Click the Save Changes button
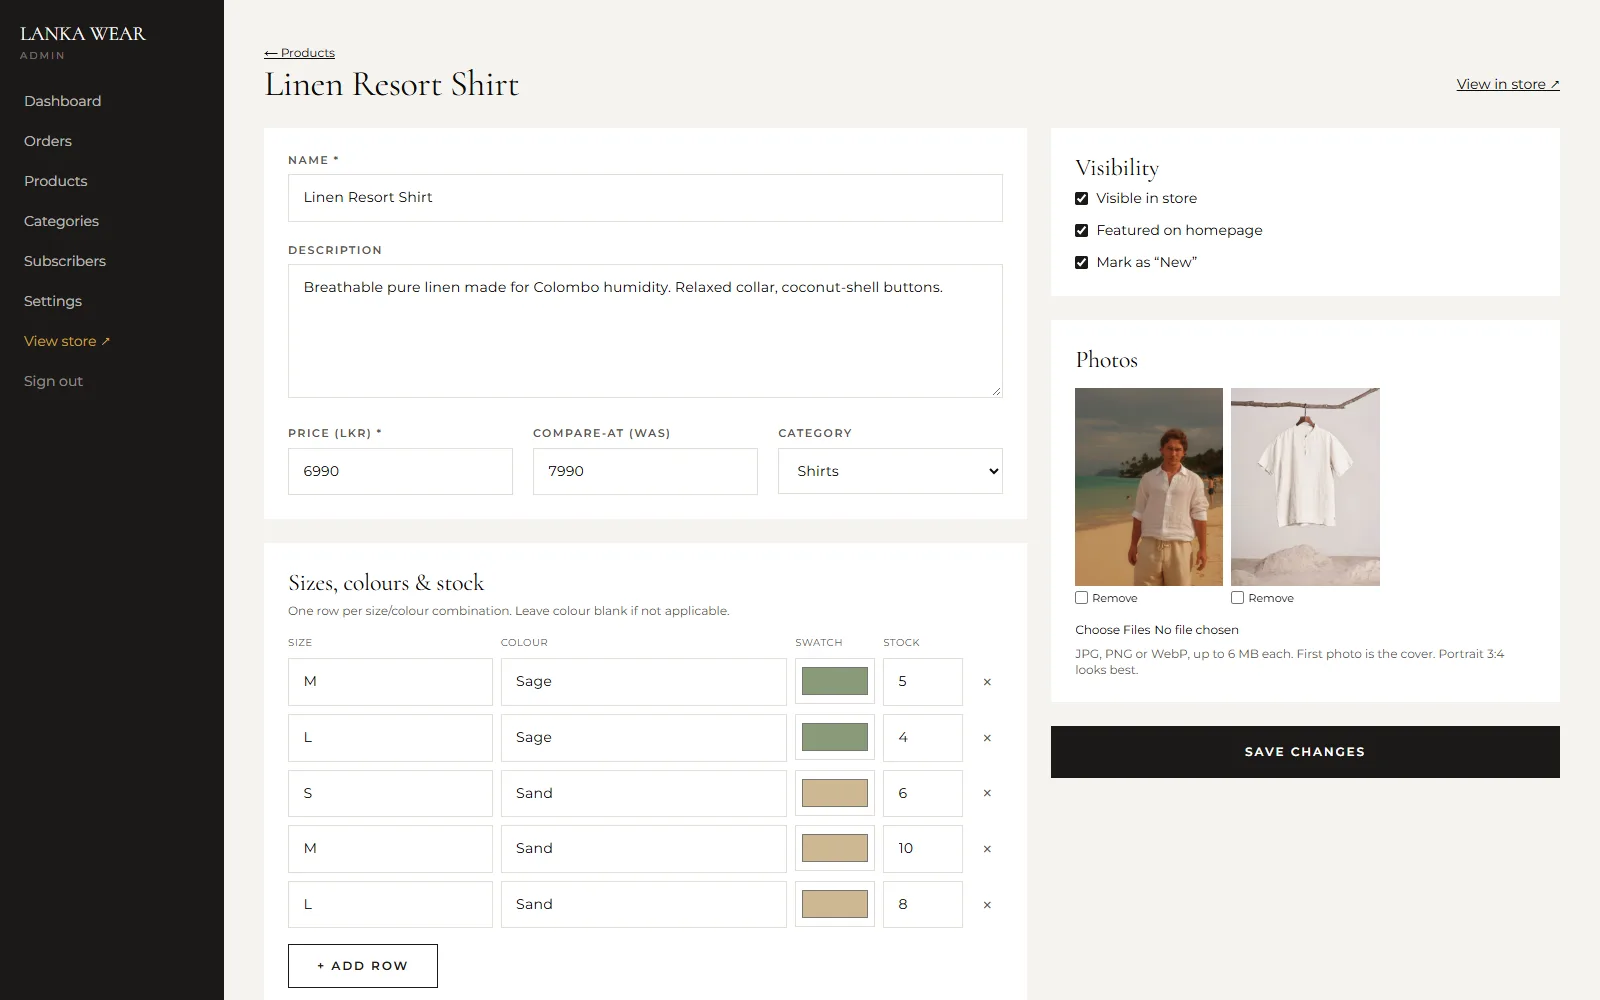This screenshot has height=1000, width=1600. [x=1305, y=752]
